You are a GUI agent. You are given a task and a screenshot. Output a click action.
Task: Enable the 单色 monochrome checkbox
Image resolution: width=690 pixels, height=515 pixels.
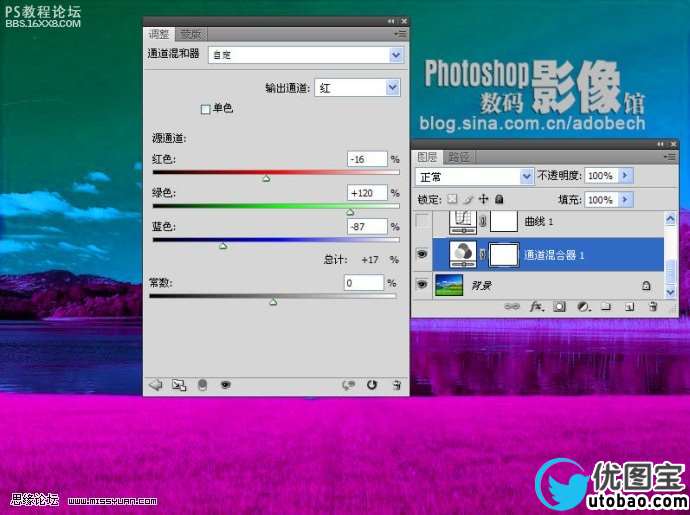tap(205, 109)
